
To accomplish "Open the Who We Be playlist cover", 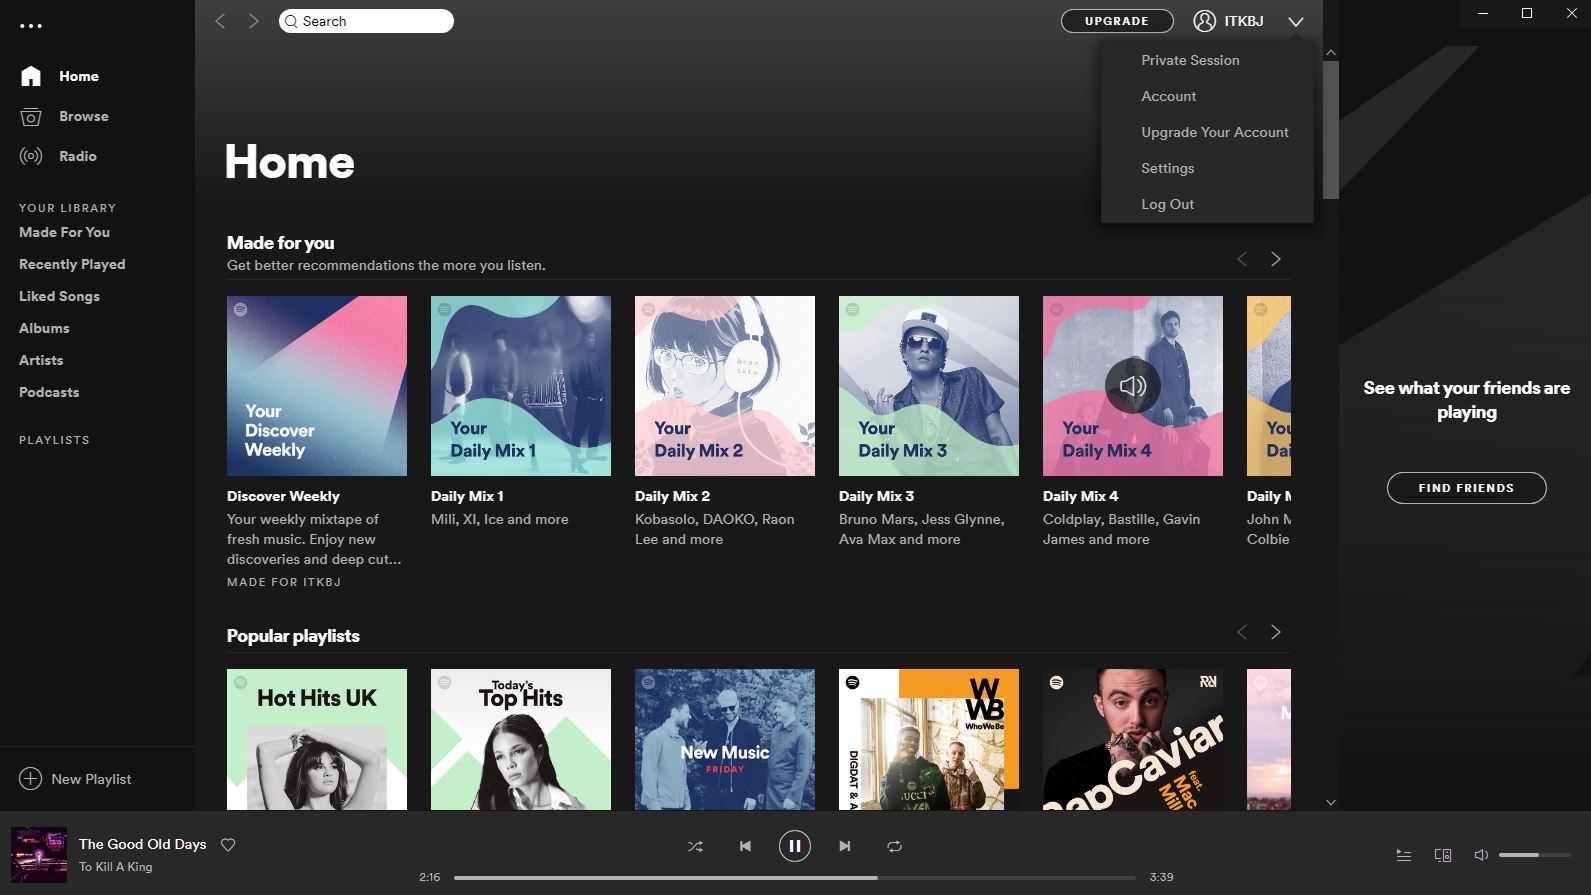I will pos(929,739).
